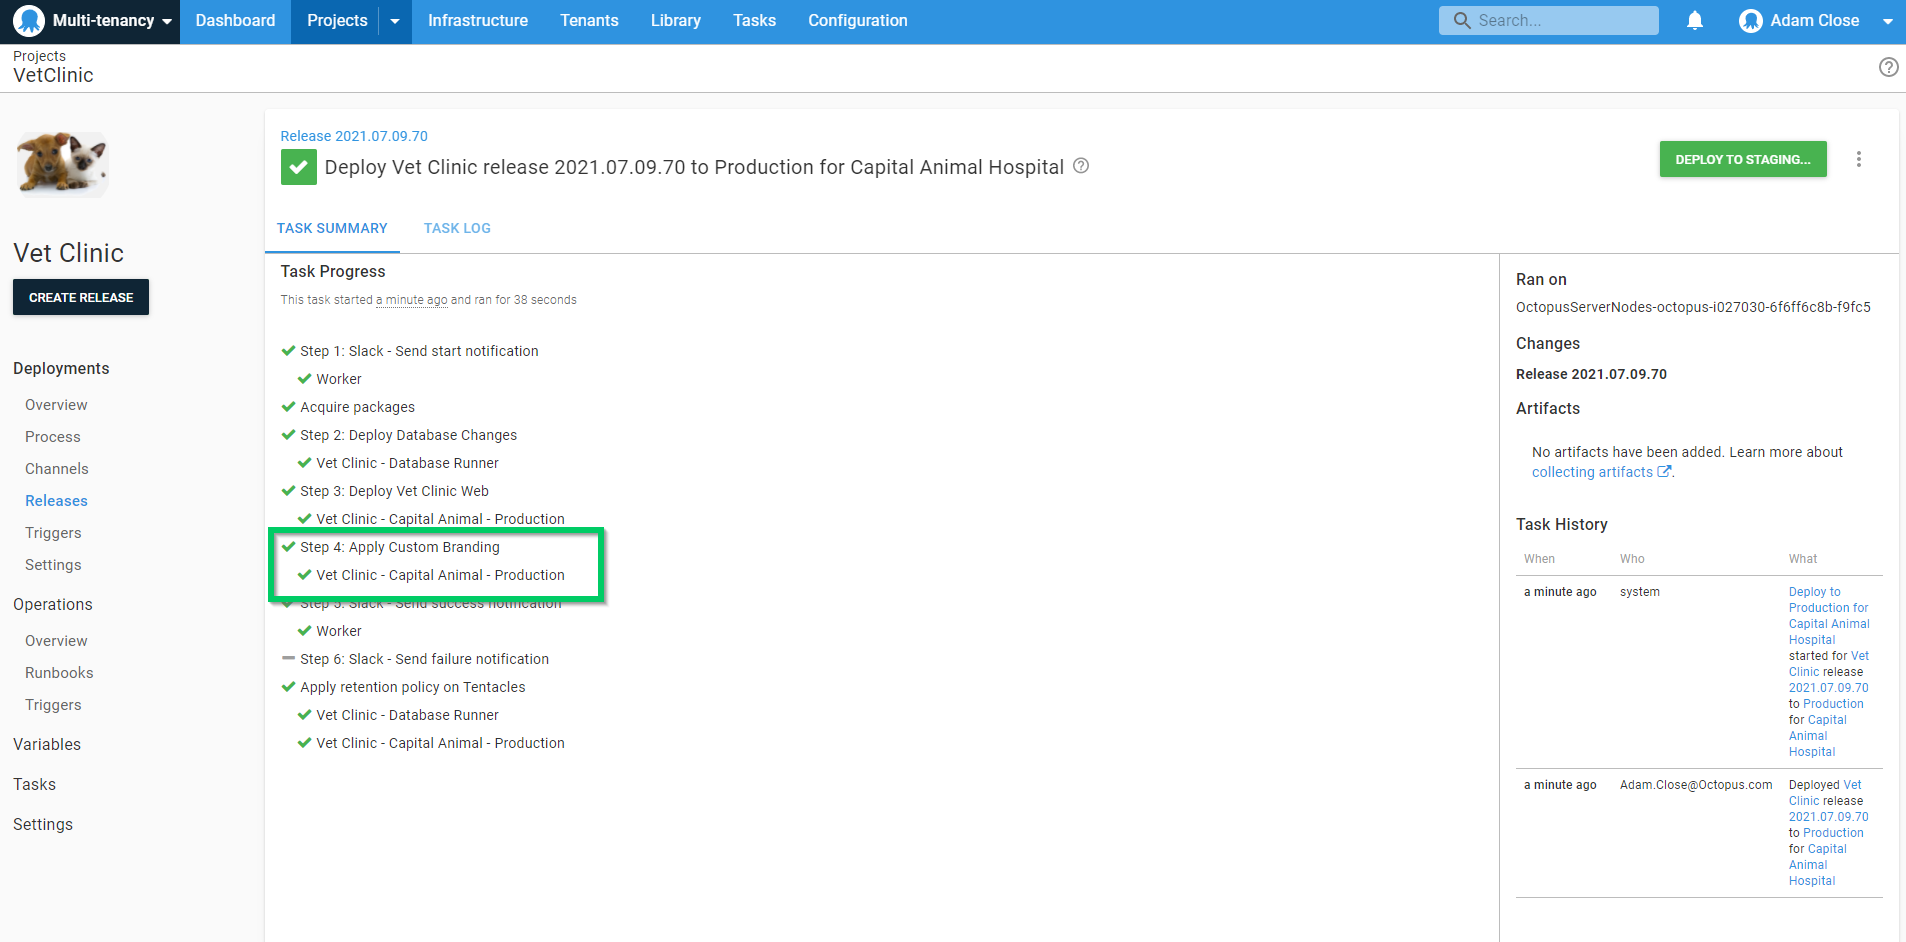Switch to the Task Log tab
This screenshot has height=942, width=1906.
pyautogui.click(x=457, y=228)
